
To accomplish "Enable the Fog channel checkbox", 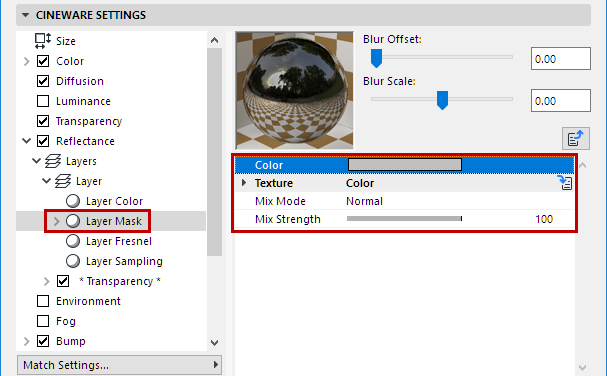I will click(x=43, y=321).
